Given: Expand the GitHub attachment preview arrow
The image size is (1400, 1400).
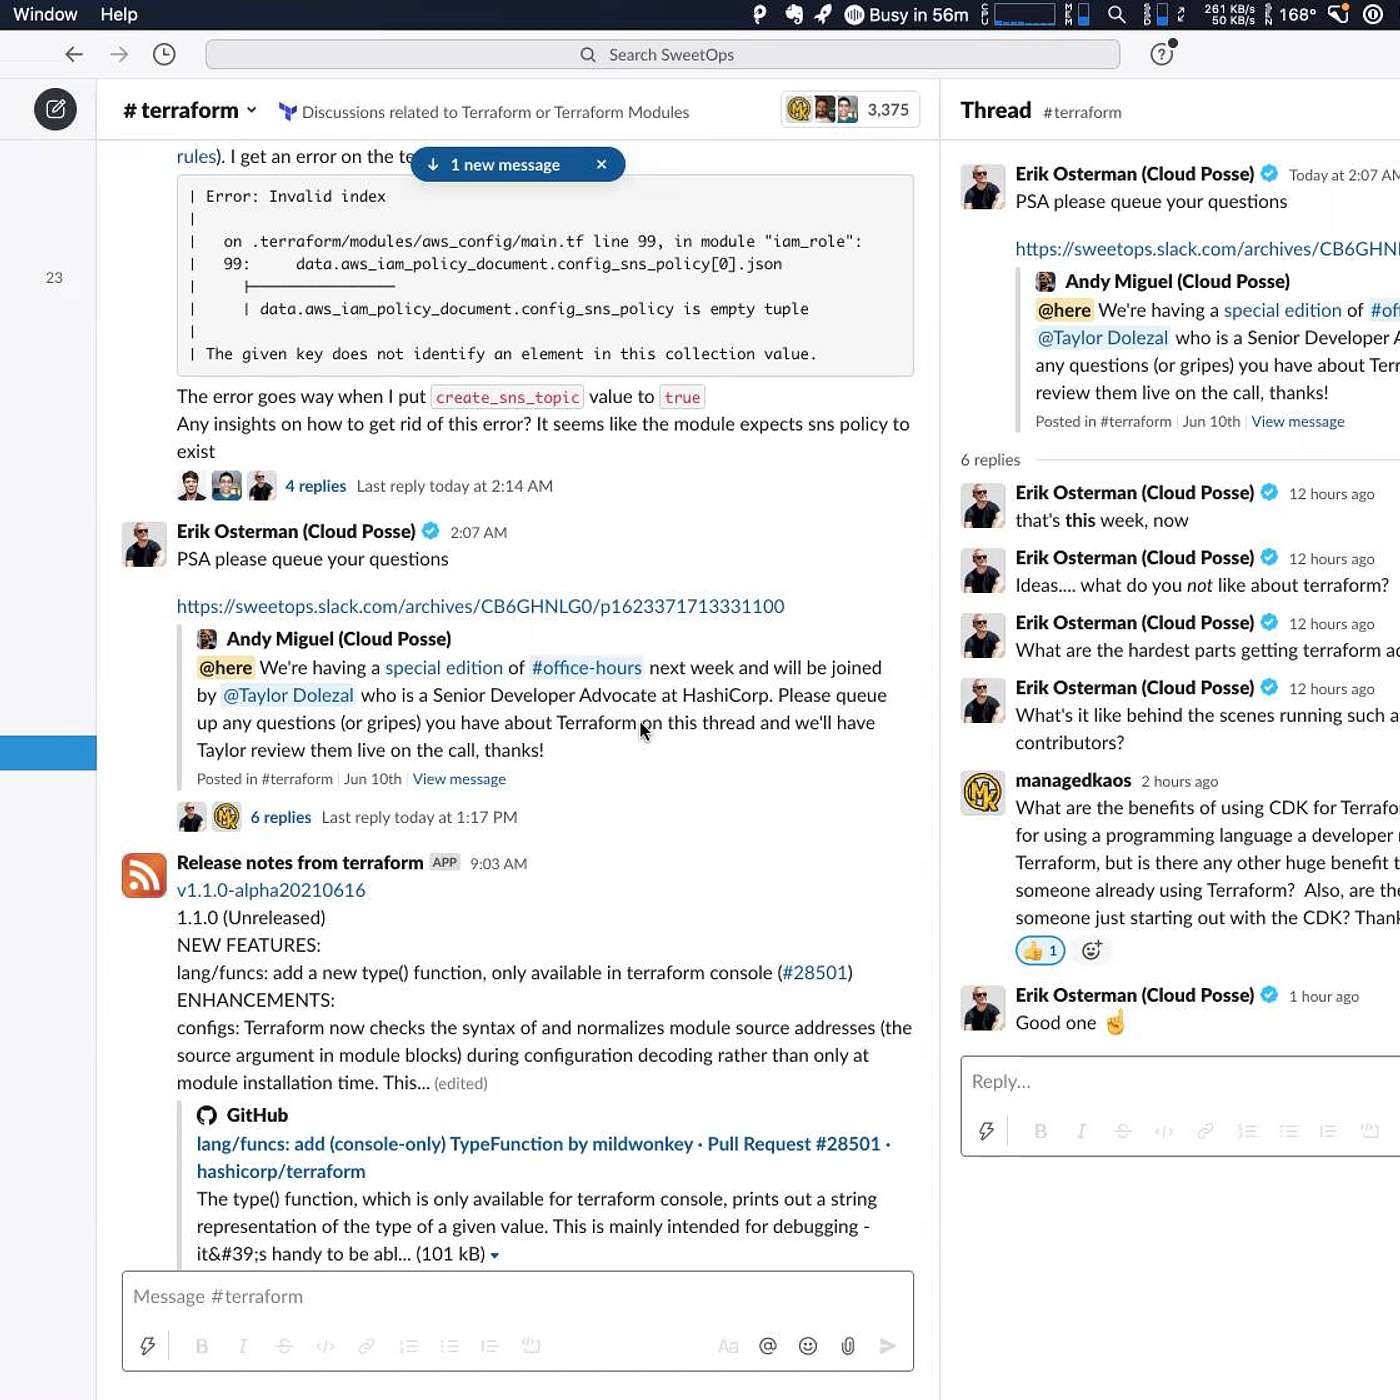Looking at the screenshot, I should click(495, 1255).
